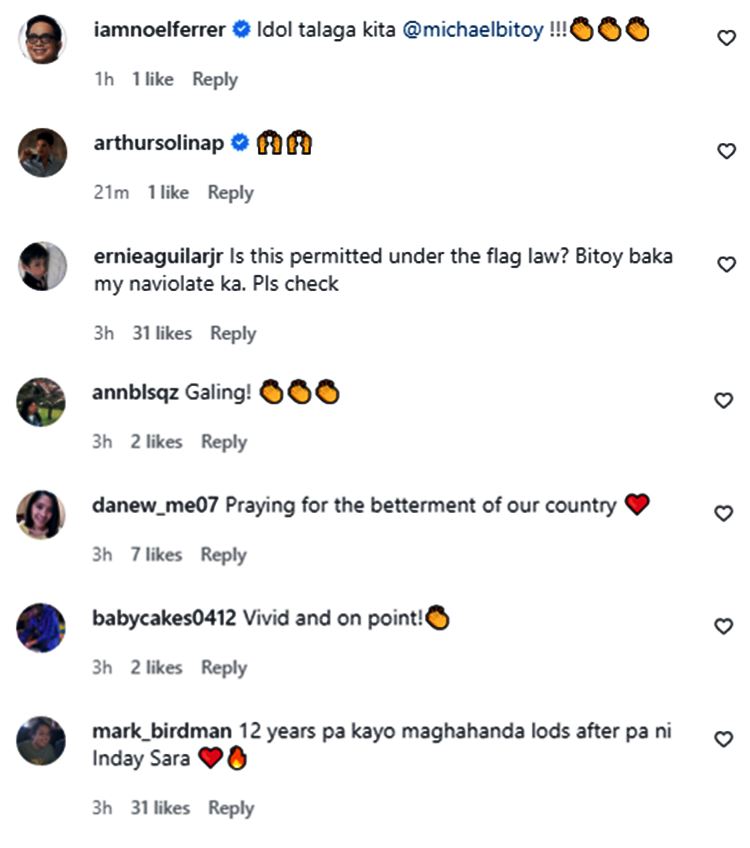The image size is (750, 848).
Task: Reply to iamnoelferrer's comment
Action: (x=215, y=79)
